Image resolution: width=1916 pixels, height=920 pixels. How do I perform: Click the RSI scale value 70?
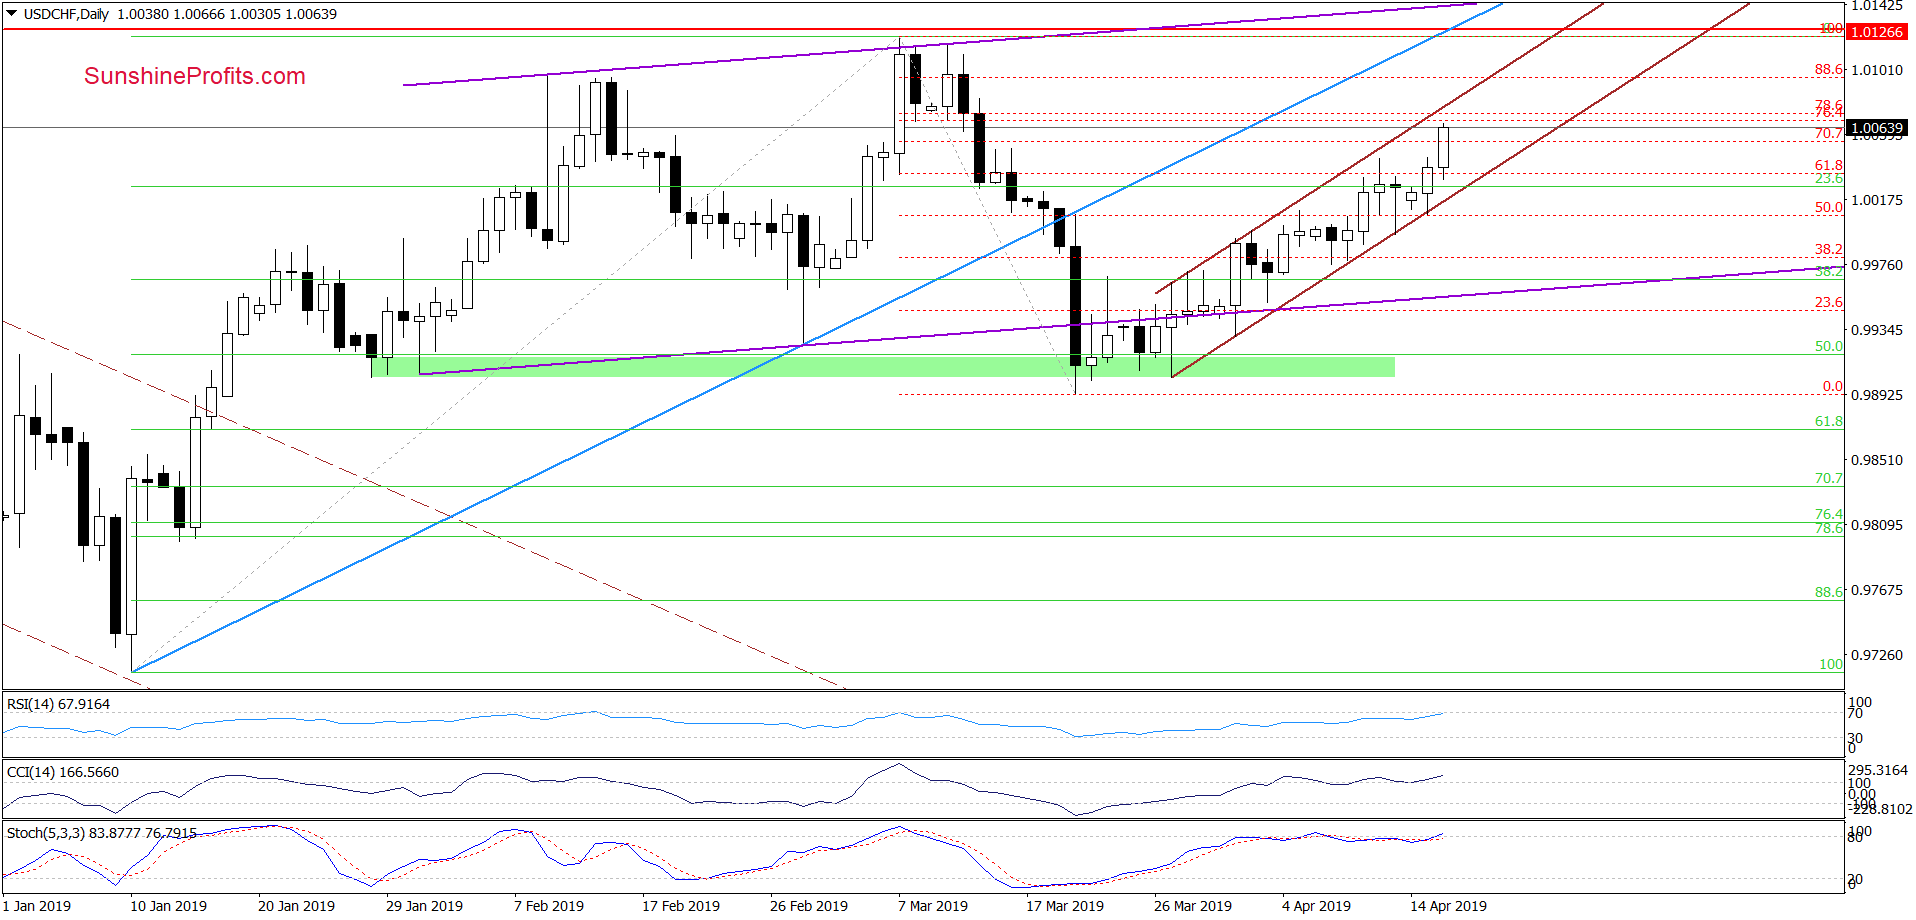pyautogui.click(x=1855, y=713)
